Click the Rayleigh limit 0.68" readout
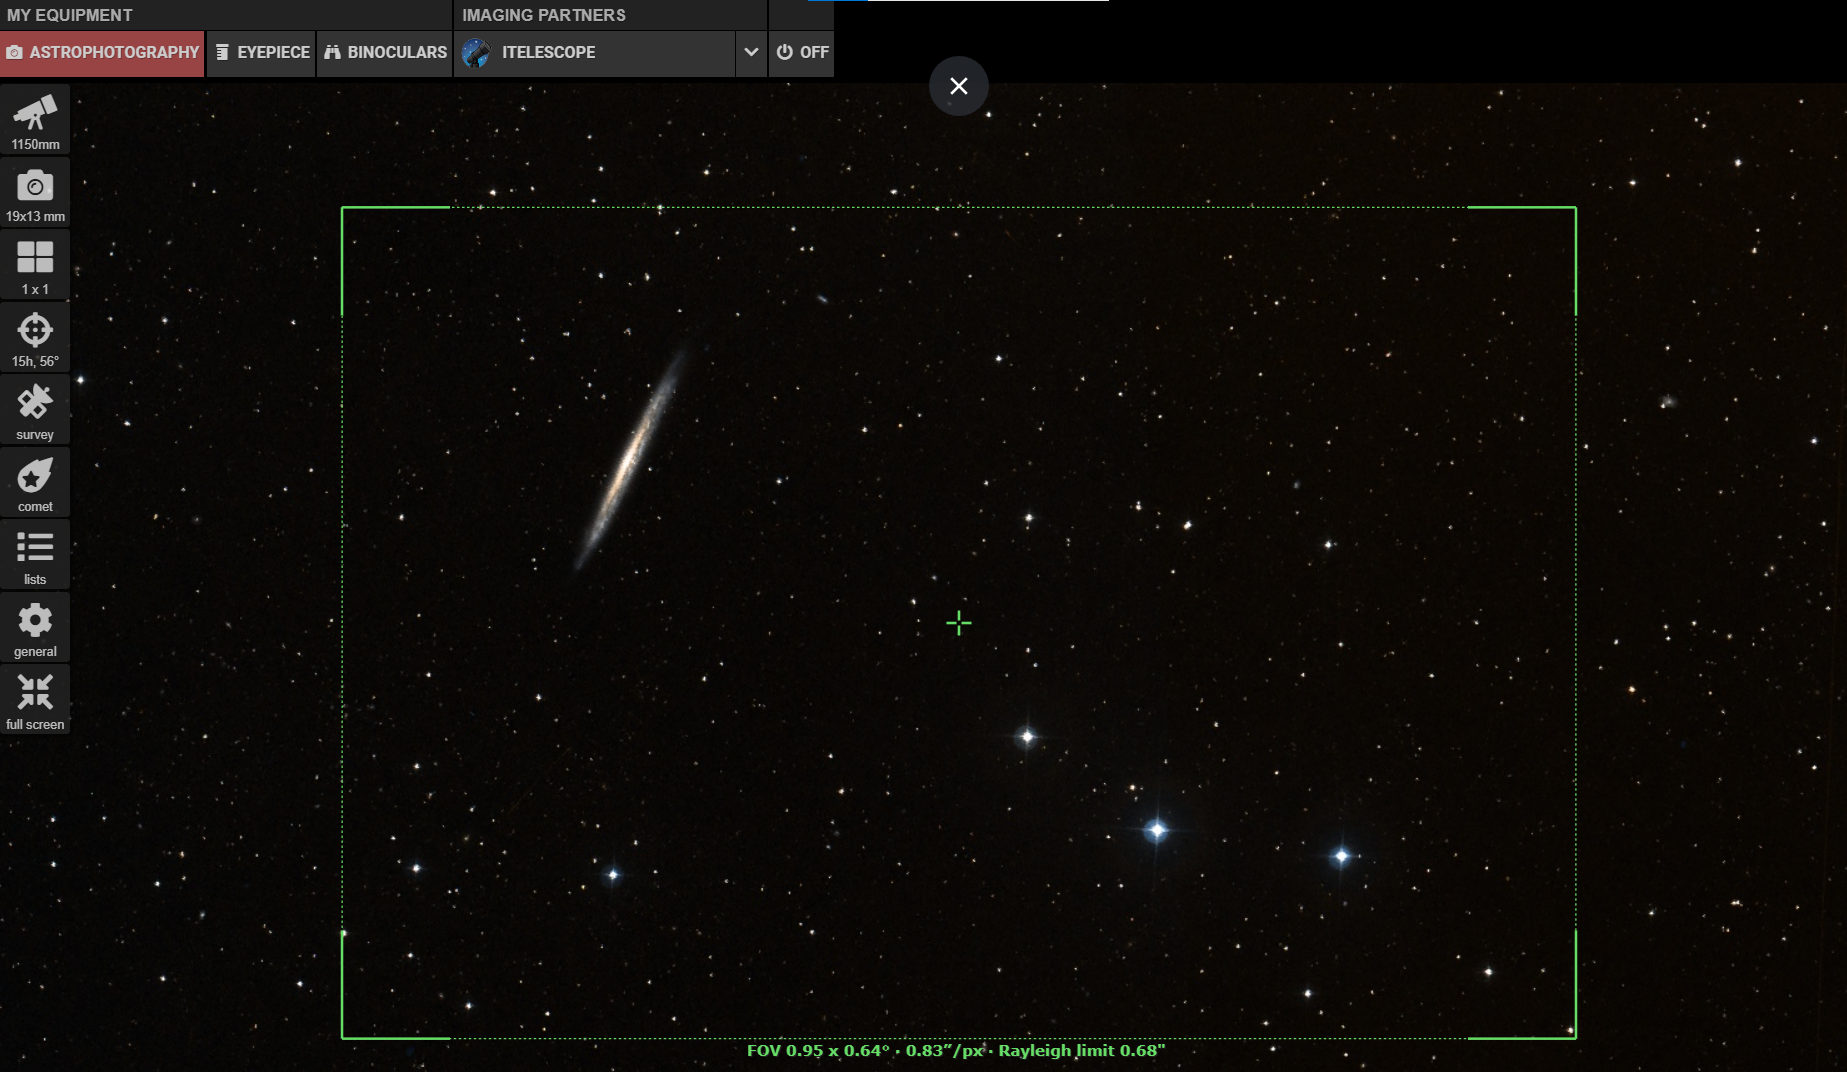 point(1082,1050)
